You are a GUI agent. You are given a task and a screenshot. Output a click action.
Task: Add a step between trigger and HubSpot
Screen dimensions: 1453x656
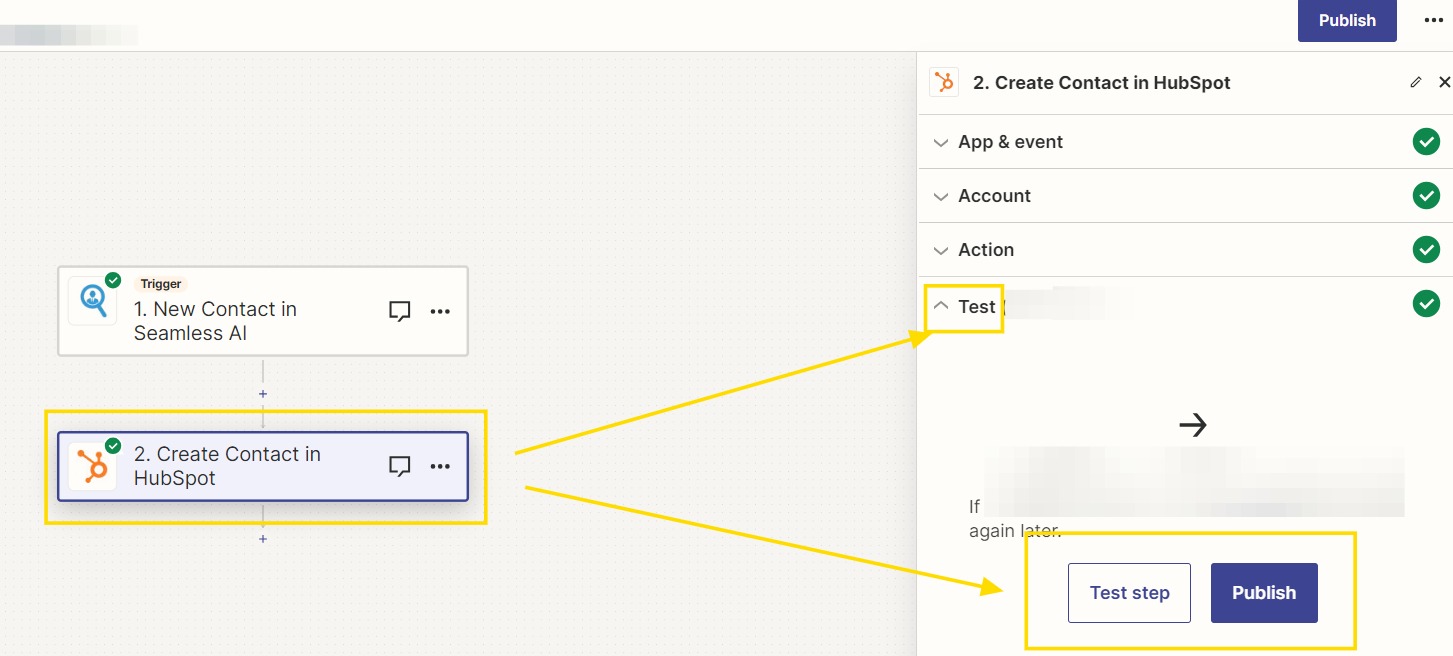263,394
